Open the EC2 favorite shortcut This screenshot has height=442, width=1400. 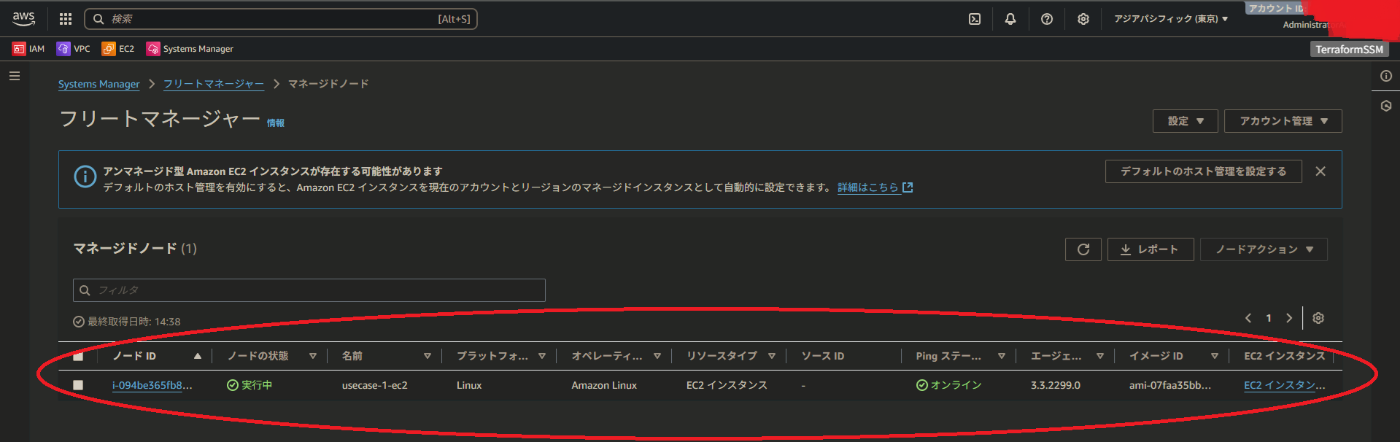[118, 48]
